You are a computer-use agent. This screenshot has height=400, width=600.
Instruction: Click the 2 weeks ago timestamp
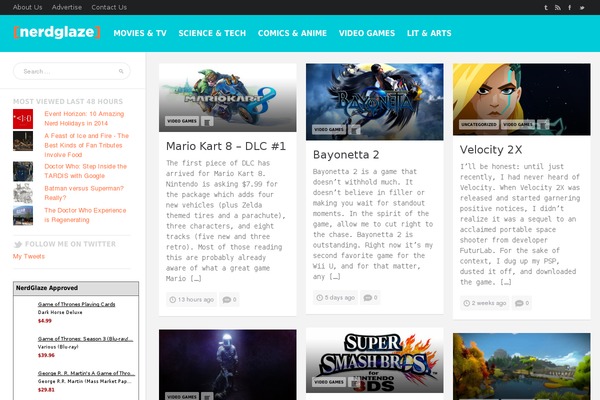coord(489,303)
